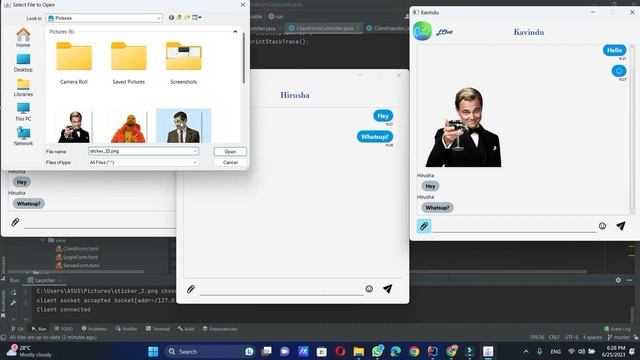This screenshot has width=640, height=360.
Task: Click the message text field in Hirusha window
Action: 281,289
